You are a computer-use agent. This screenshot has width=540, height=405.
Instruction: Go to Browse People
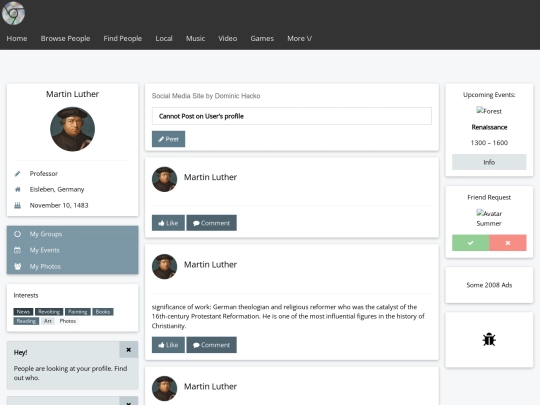tap(65, 39)
